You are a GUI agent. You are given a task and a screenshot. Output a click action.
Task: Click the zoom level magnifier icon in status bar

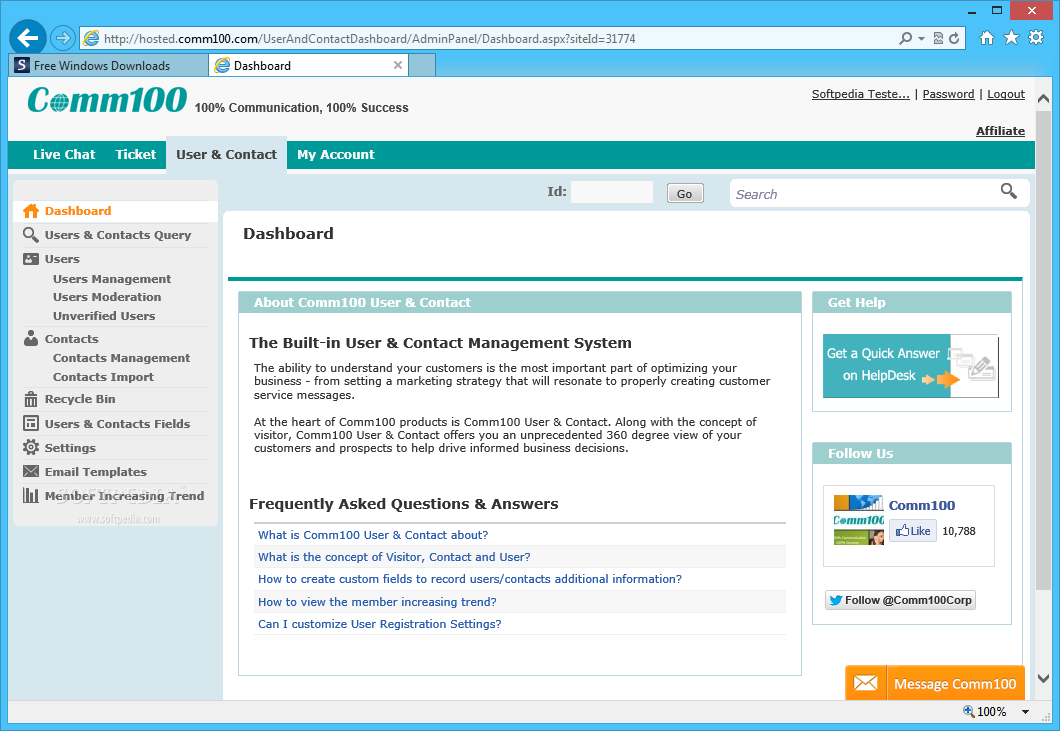click(969, 711)
